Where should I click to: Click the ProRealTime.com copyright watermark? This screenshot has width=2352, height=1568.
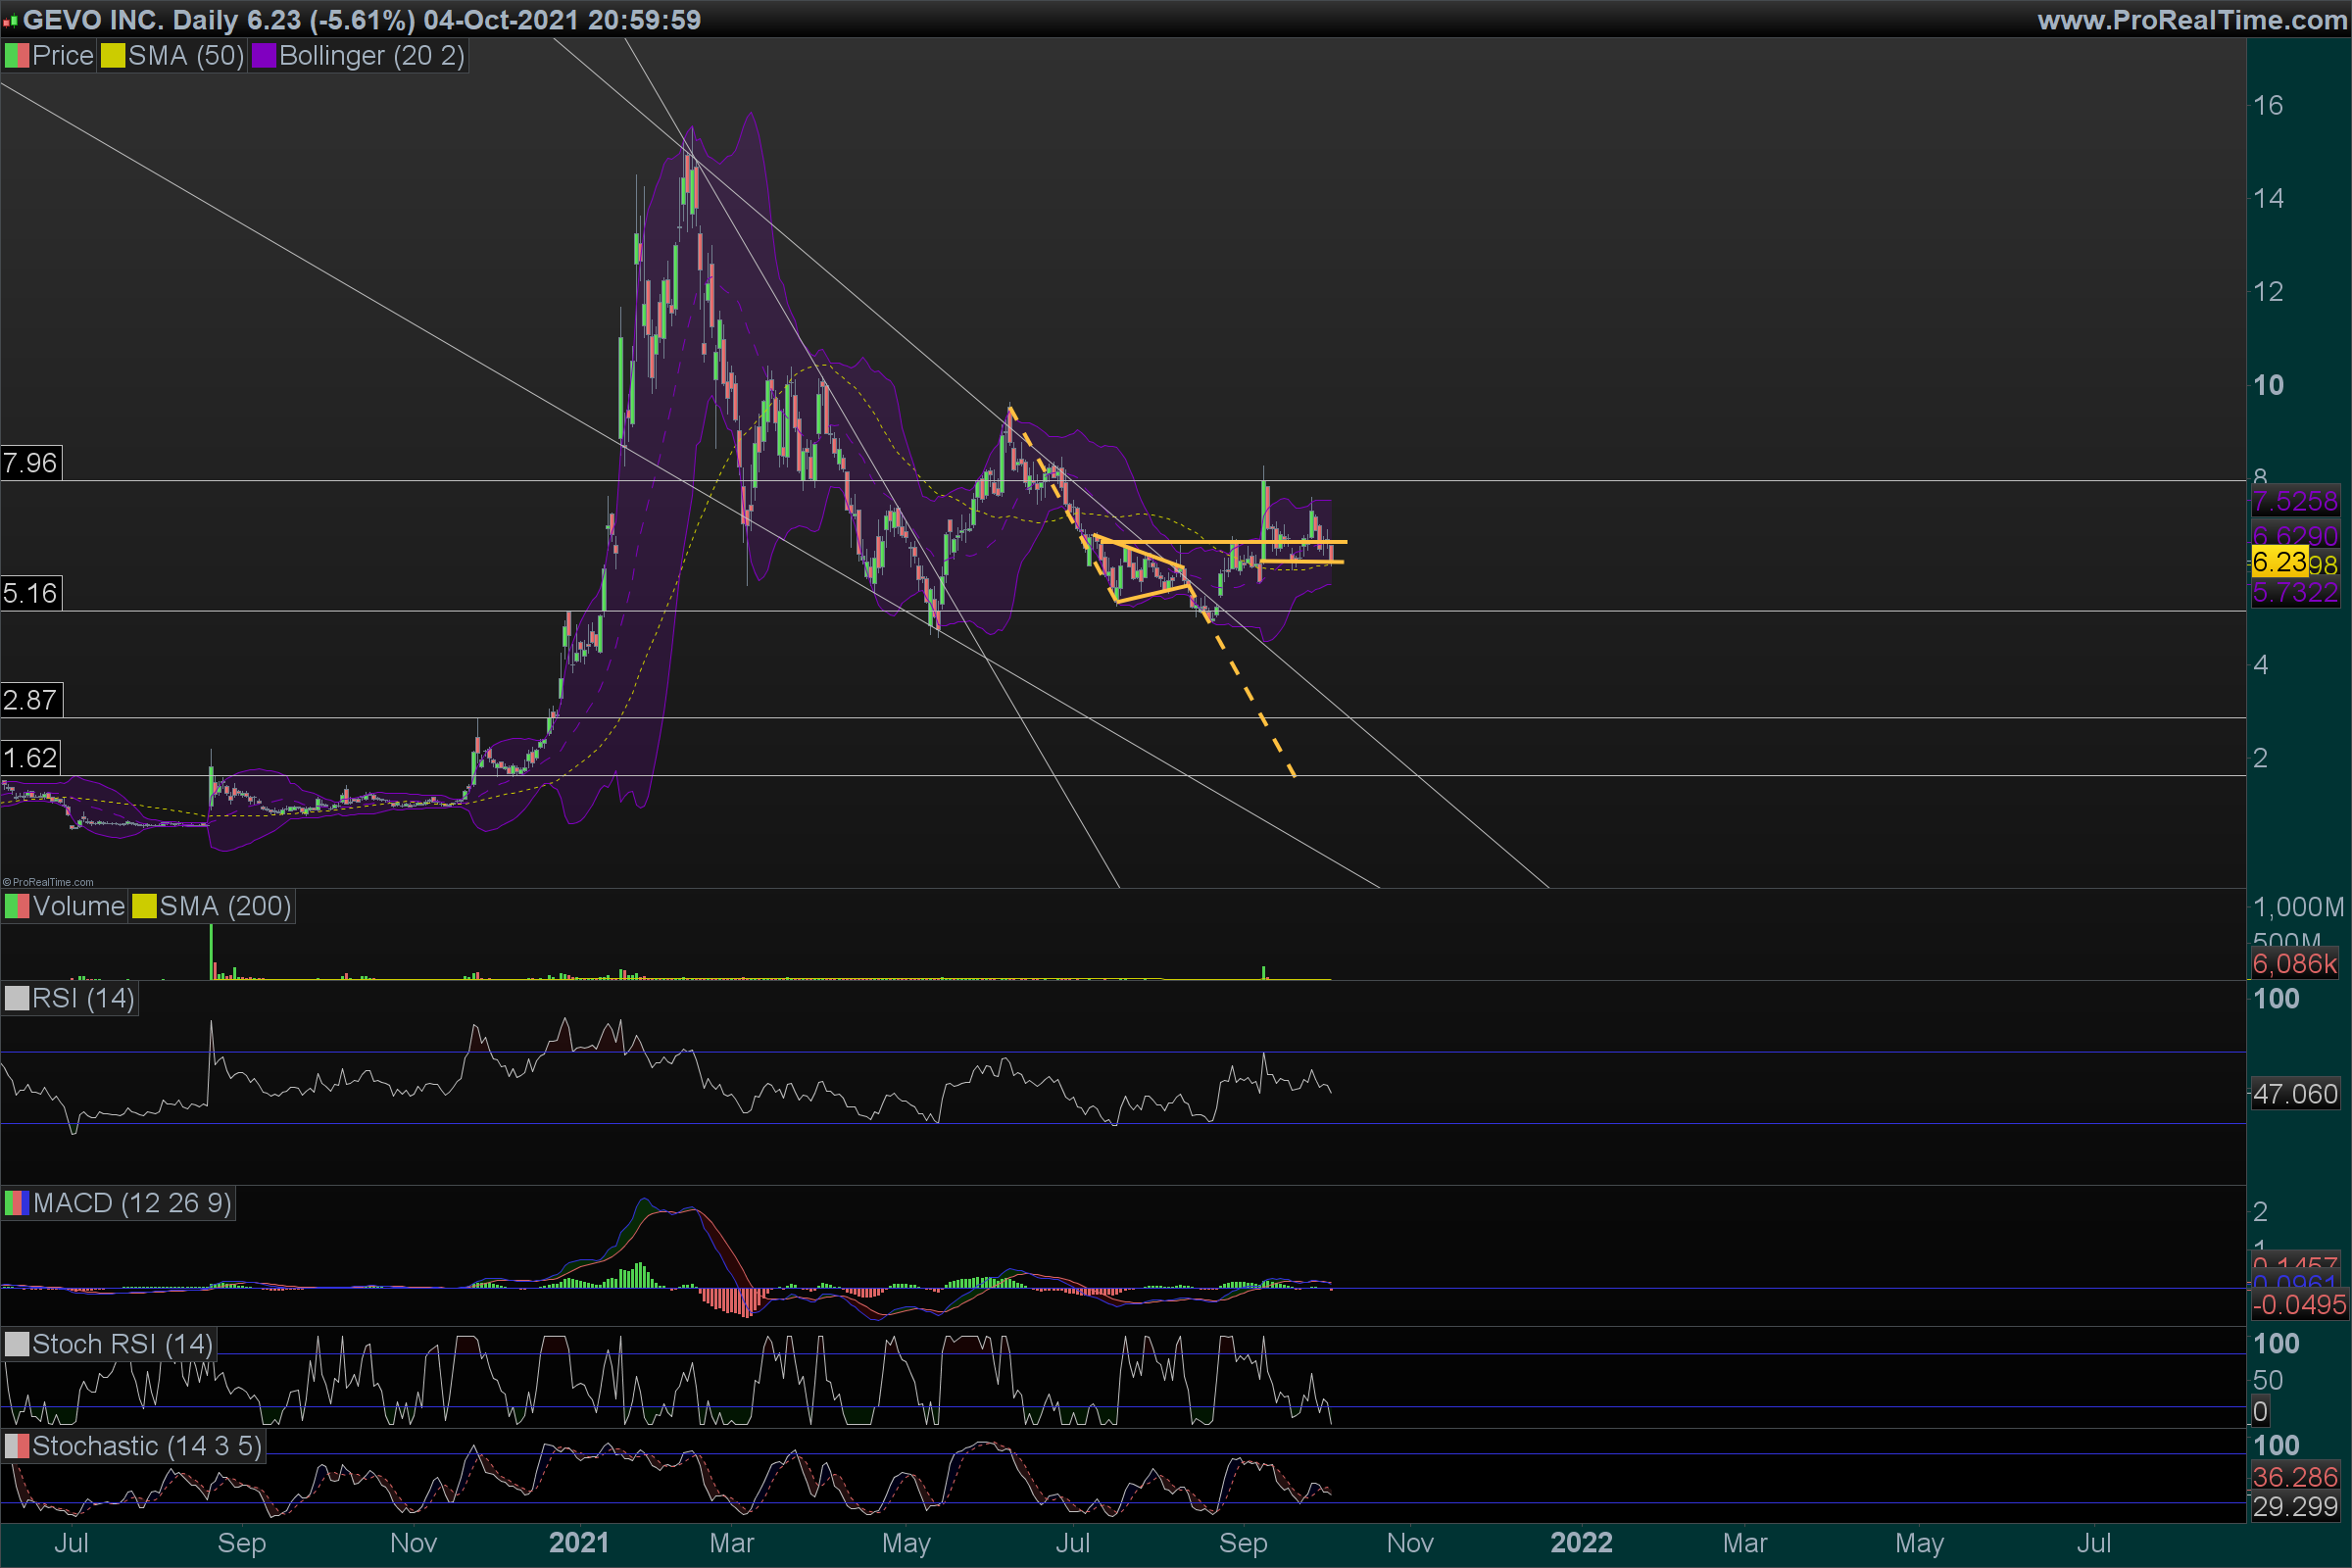point(48,882)
